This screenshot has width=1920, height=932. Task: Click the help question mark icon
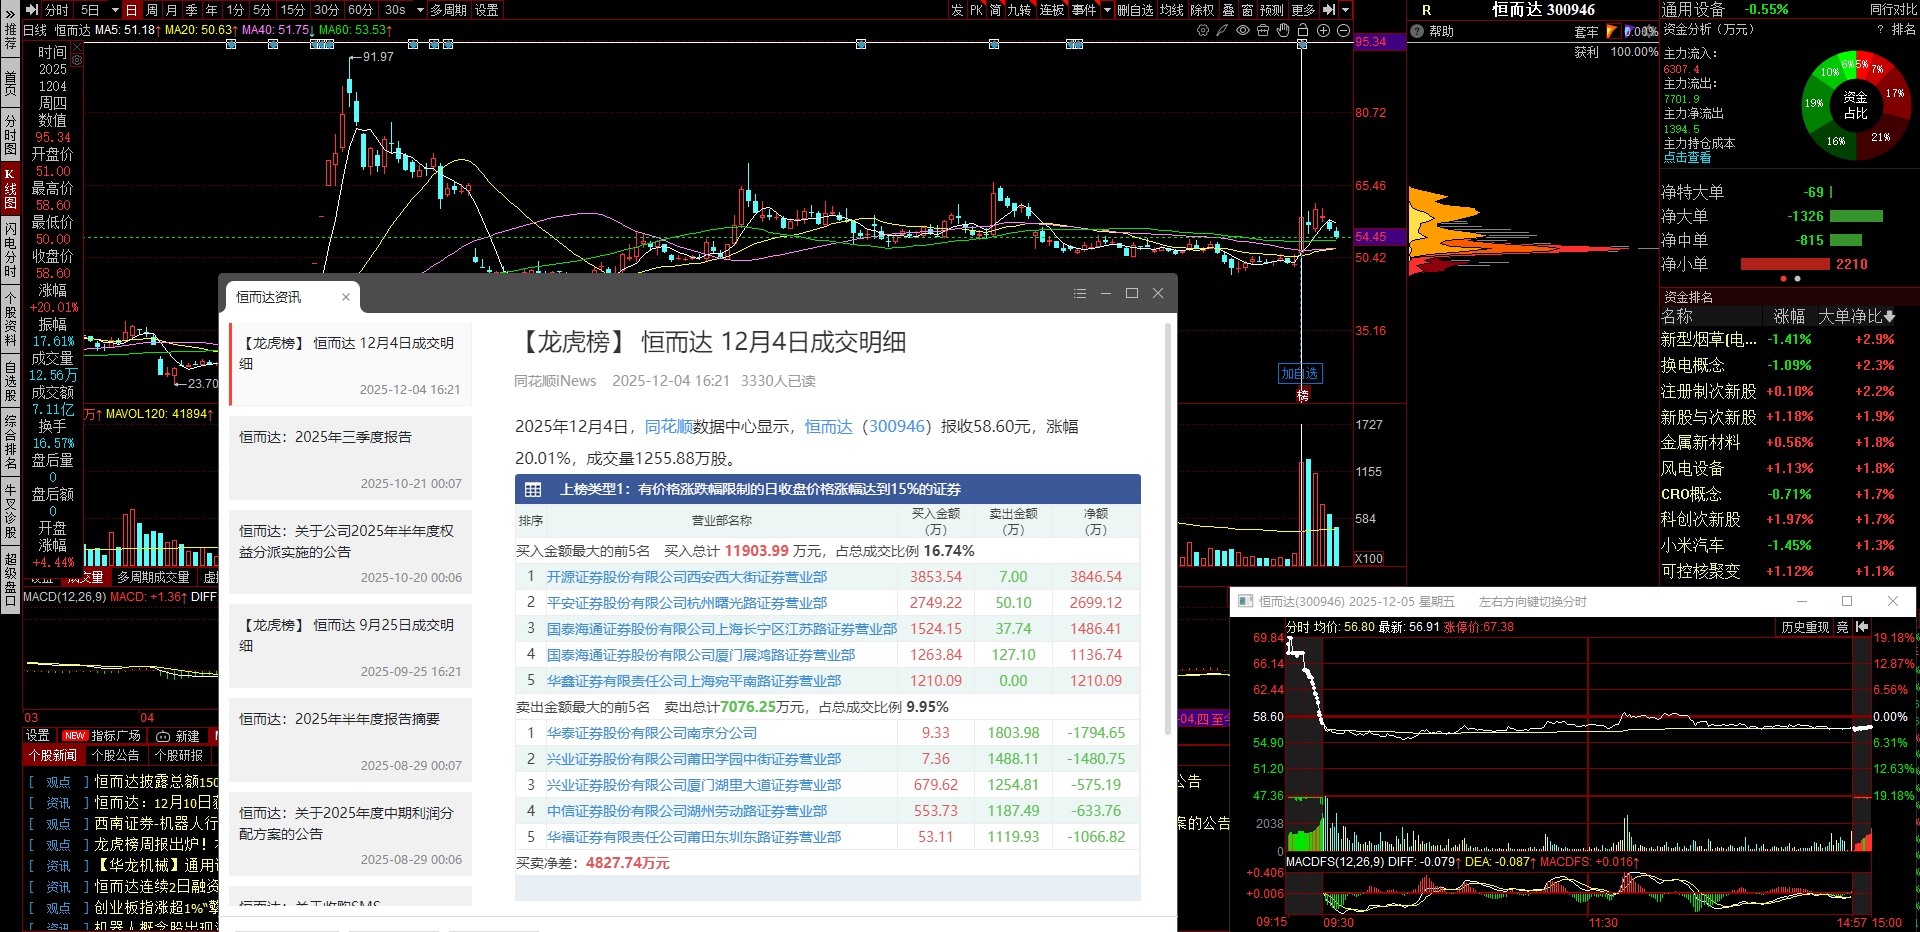(1416, 31)
